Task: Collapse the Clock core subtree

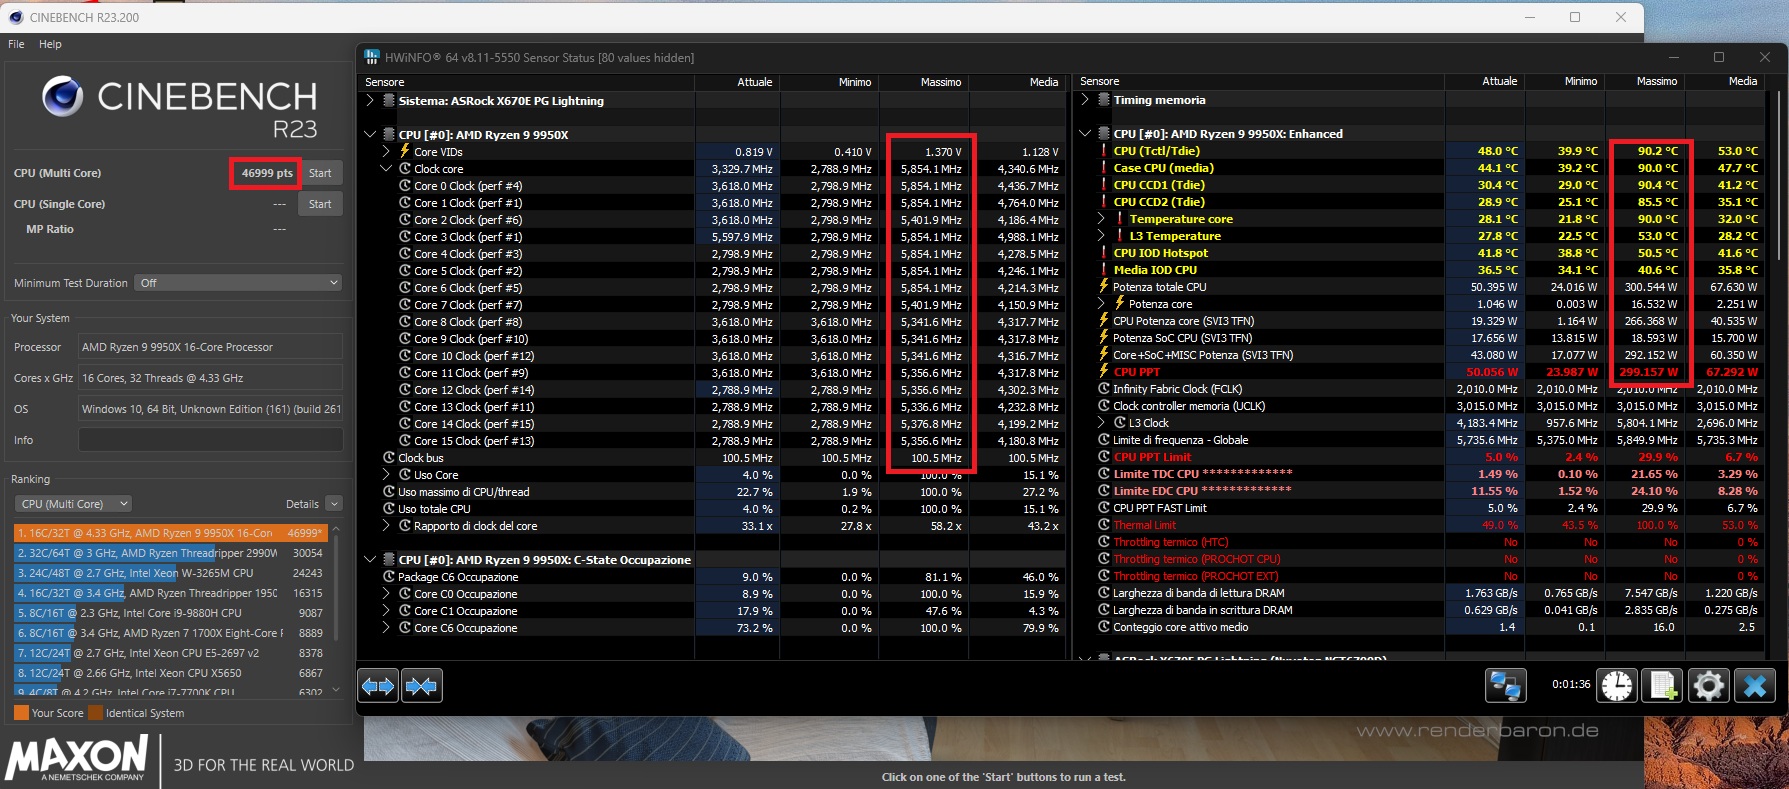Action: pos(386,169)
